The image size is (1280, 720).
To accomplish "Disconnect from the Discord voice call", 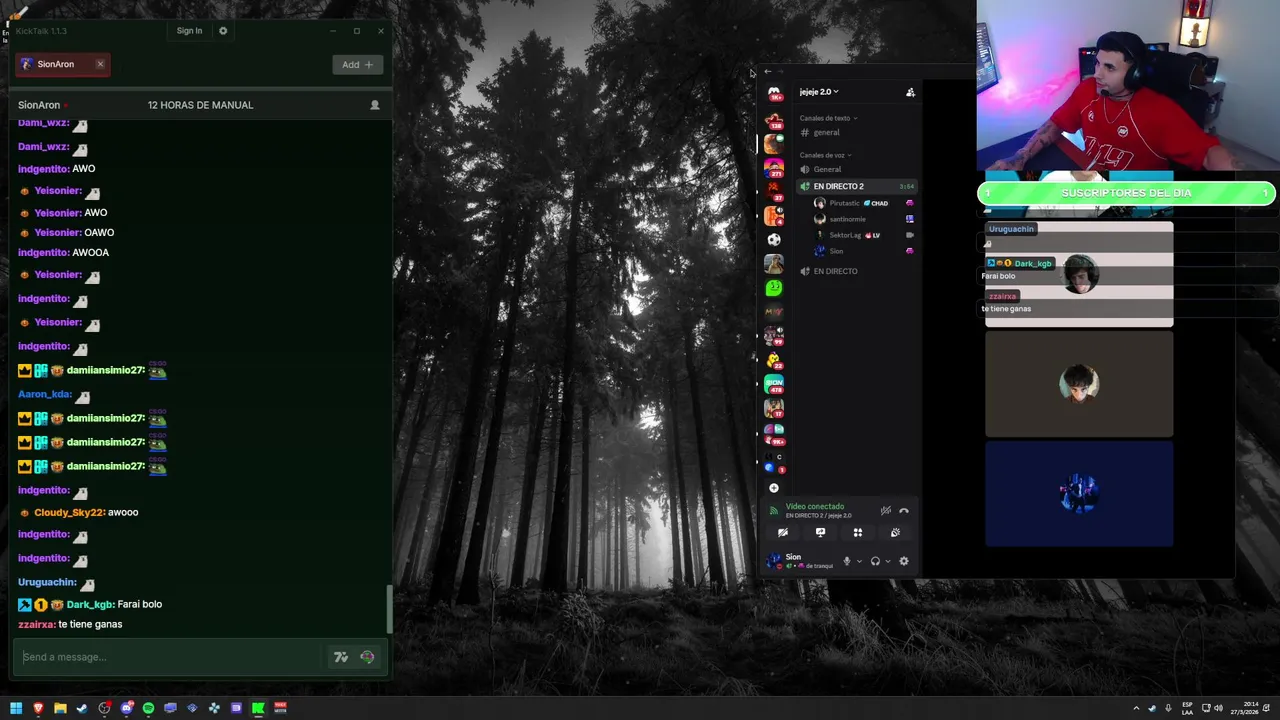I will pos(904,511).
